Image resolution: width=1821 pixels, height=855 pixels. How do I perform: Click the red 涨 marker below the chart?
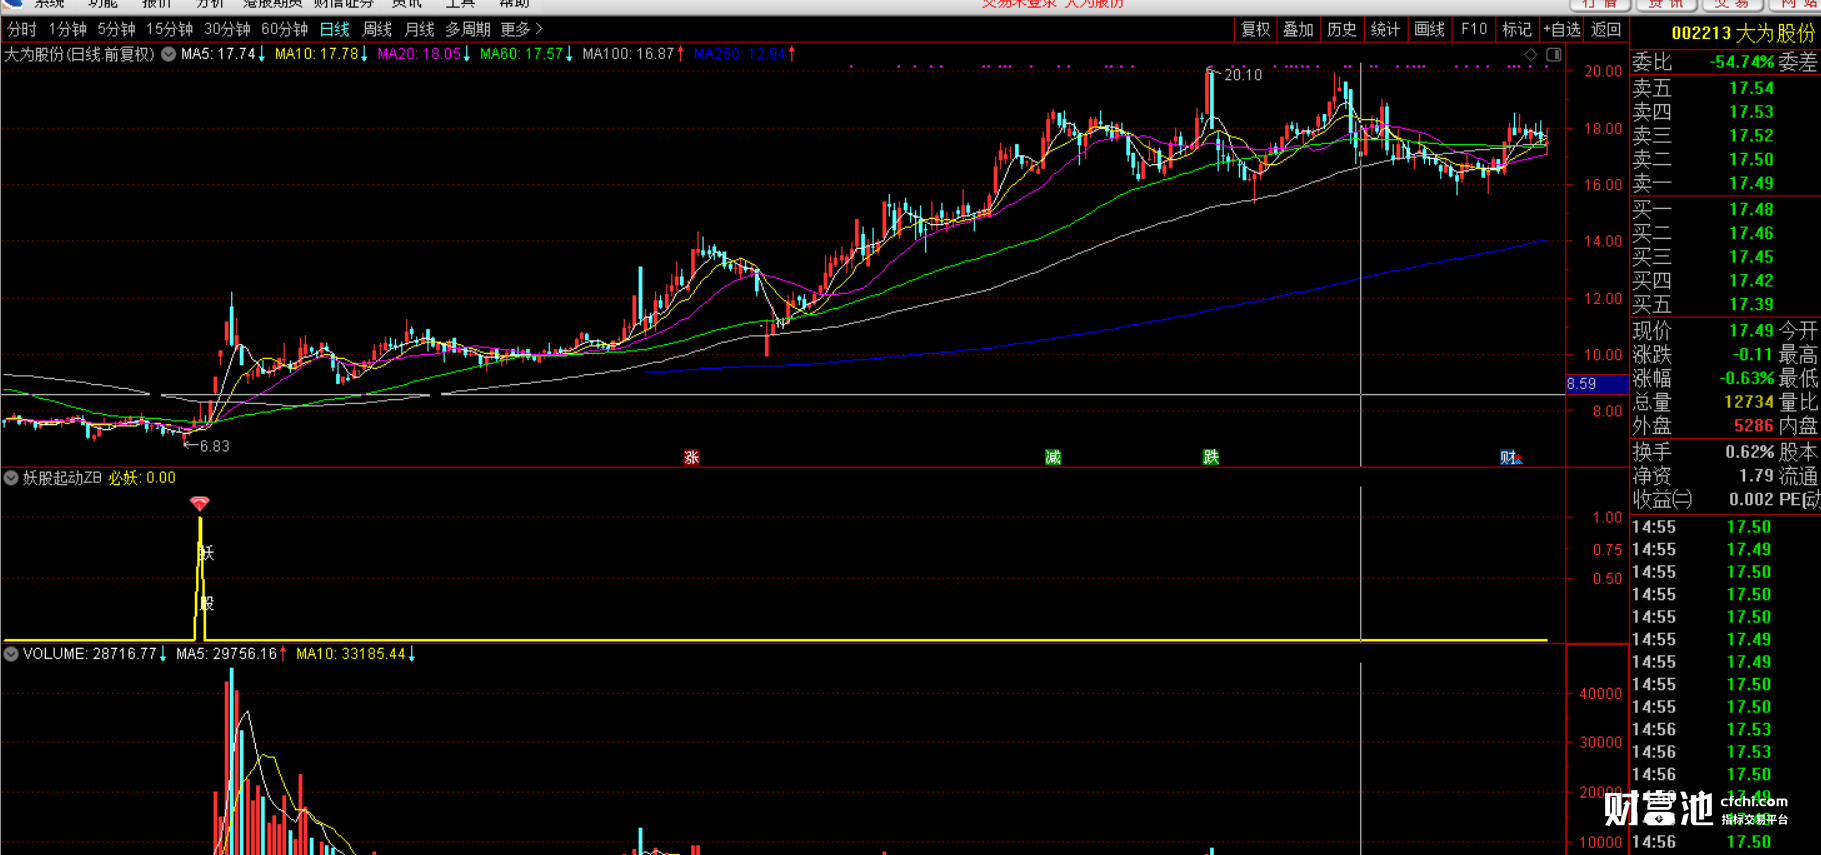(x=691, y=457)
